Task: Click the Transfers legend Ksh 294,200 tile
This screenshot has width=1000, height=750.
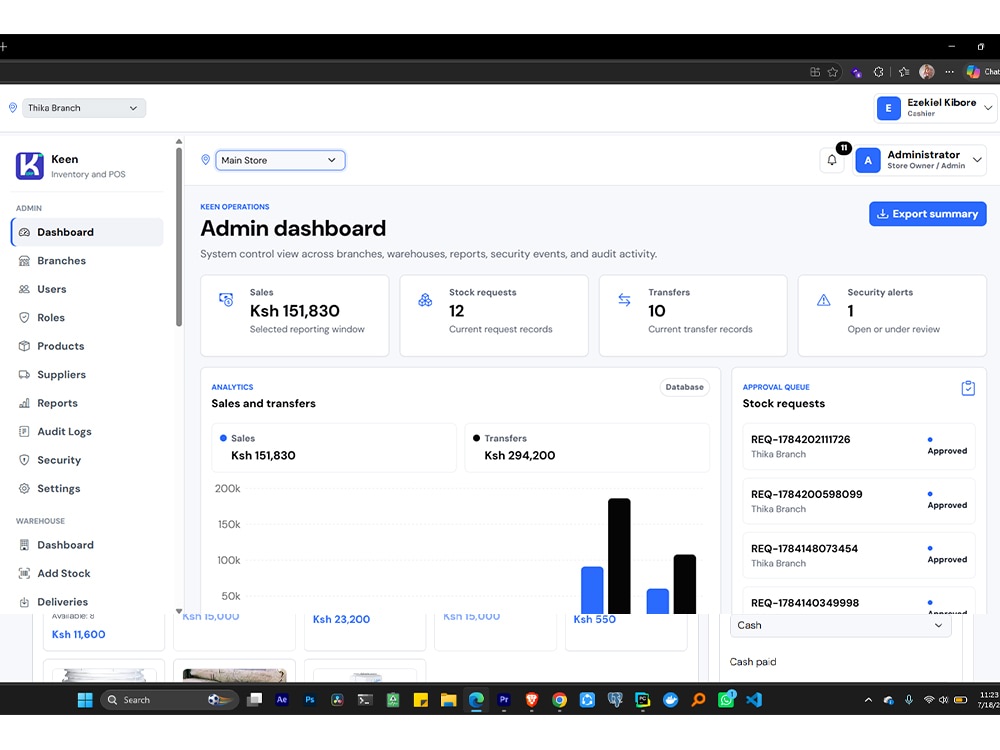Action: (x=587, y=448)
